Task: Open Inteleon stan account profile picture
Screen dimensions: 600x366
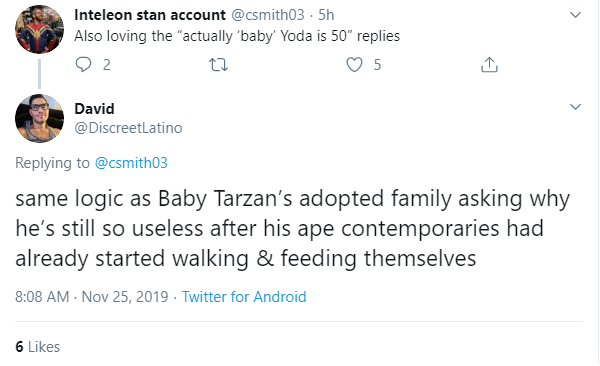Action: (x=39, y=29)
